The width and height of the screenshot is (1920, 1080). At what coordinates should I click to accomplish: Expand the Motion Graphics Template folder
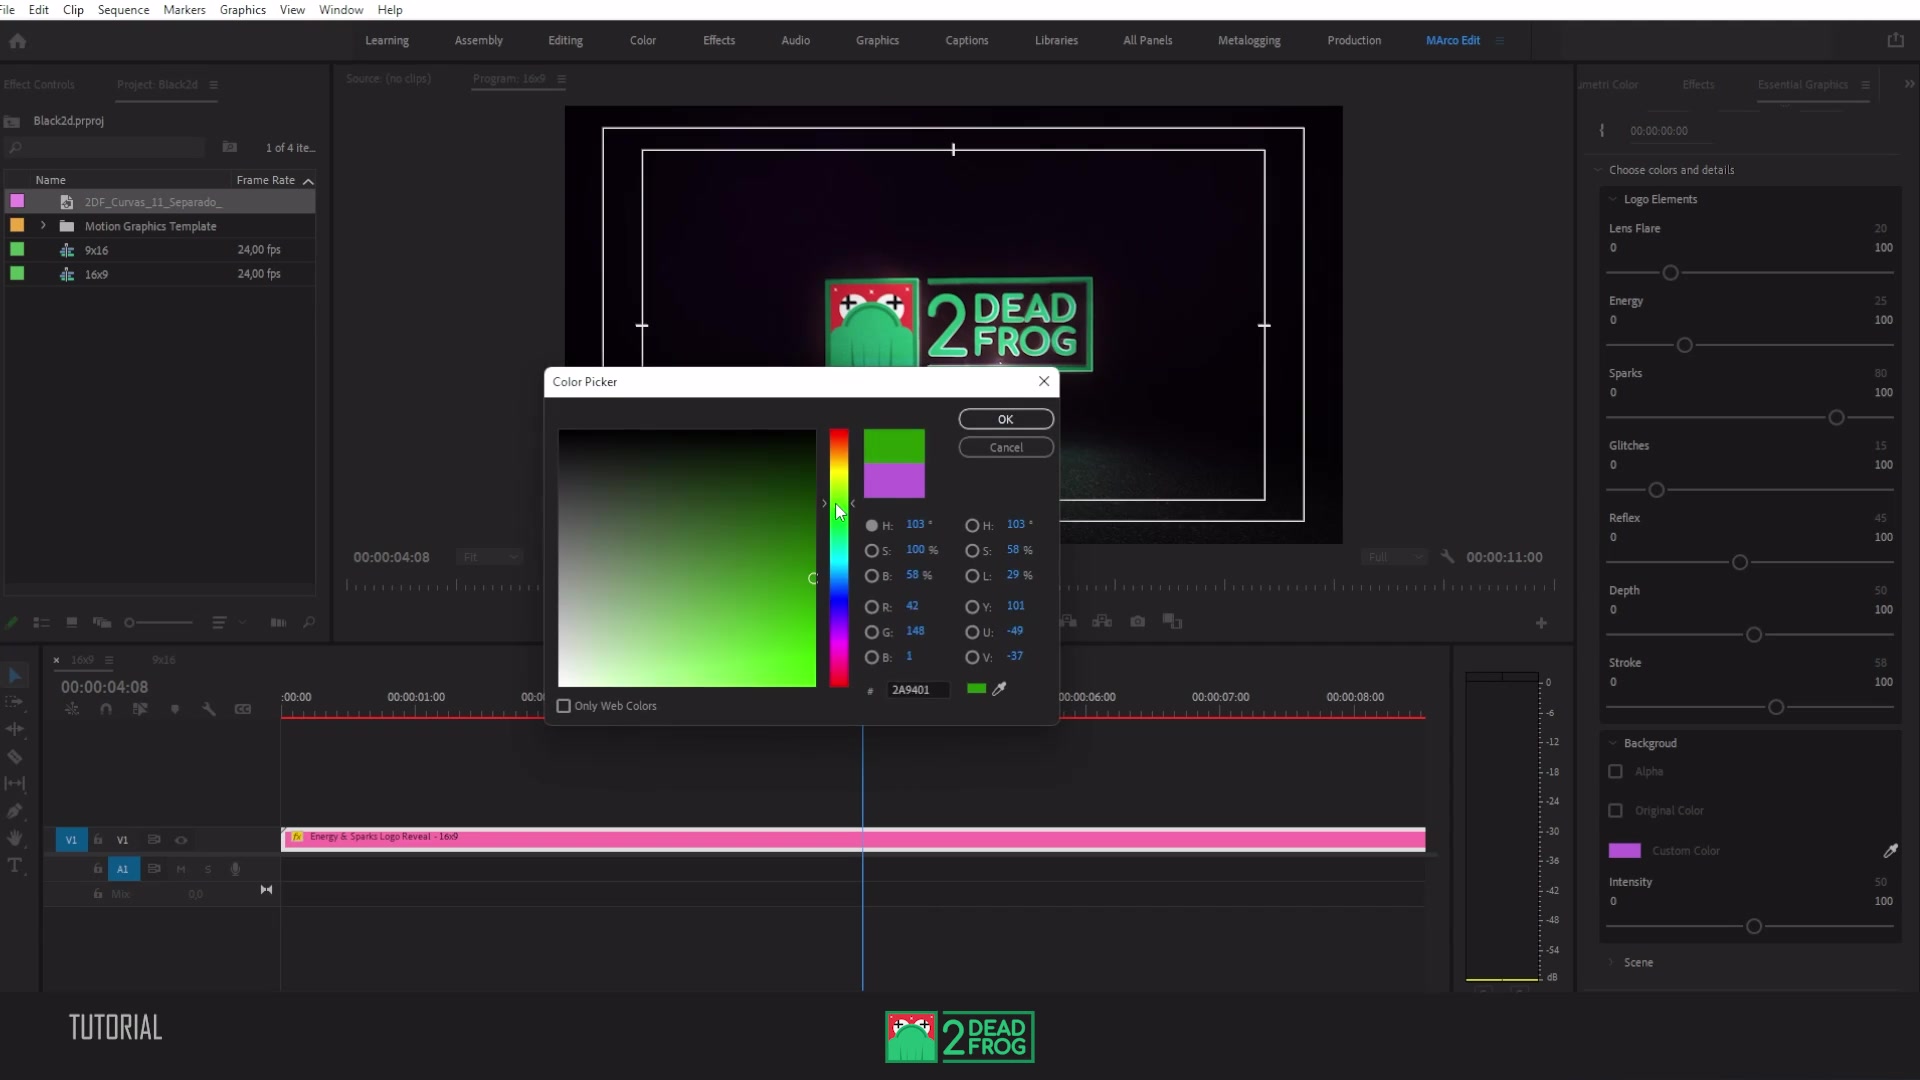point(43,226)
